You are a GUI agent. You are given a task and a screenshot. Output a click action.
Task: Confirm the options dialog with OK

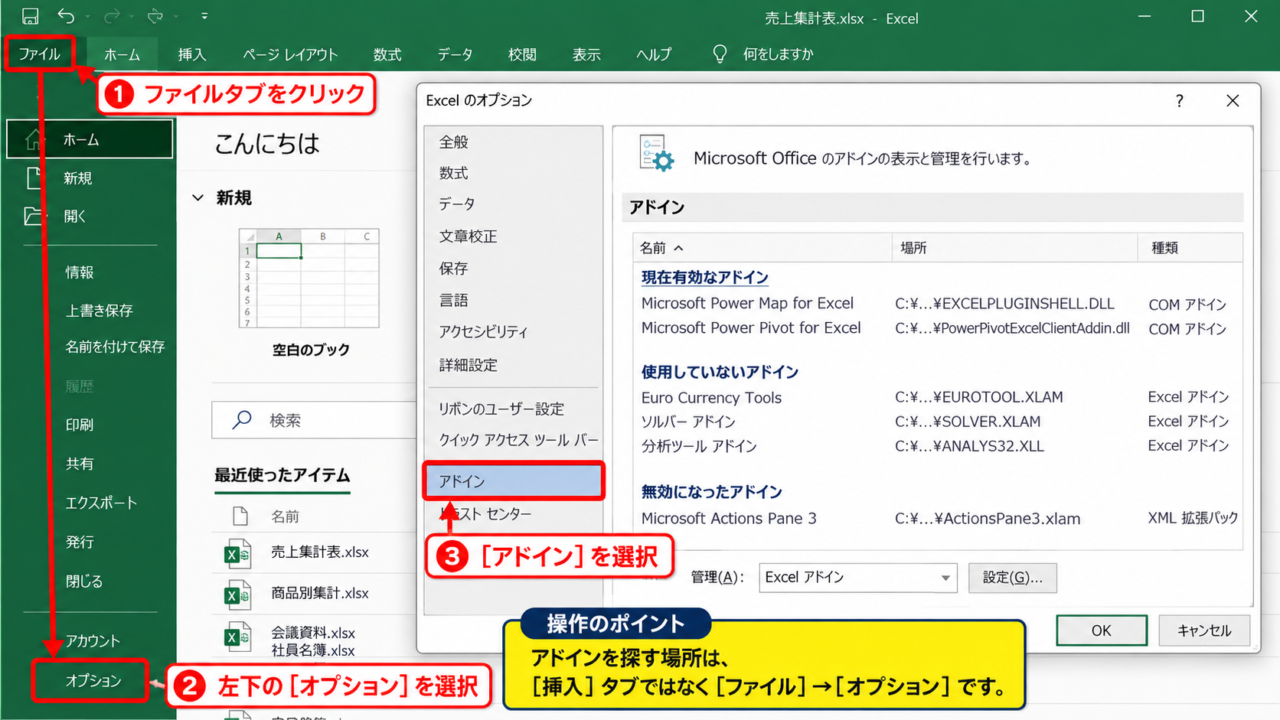(1101, 631)
